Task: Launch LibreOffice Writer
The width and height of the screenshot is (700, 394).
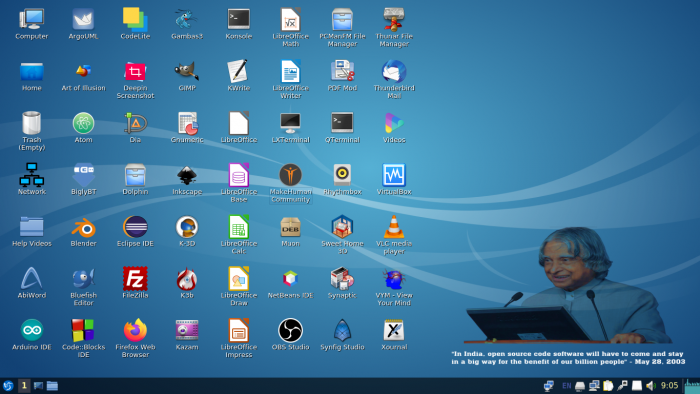Action: pos(290,71)
